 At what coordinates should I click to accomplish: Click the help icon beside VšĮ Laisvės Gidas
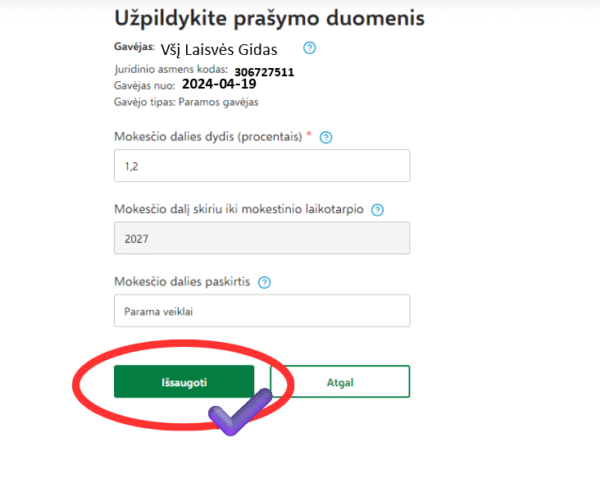pyautogui.click(x=309, y=47)
